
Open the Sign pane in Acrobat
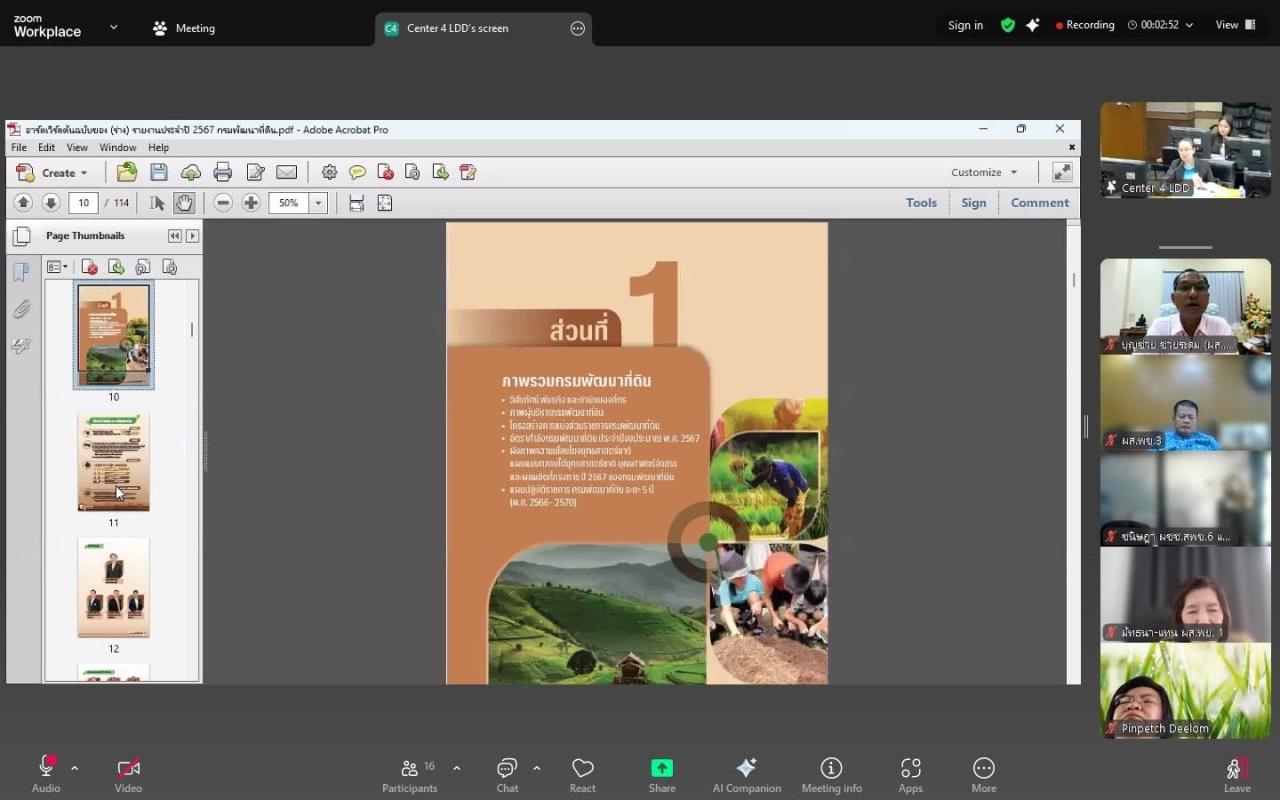[974, 202]
